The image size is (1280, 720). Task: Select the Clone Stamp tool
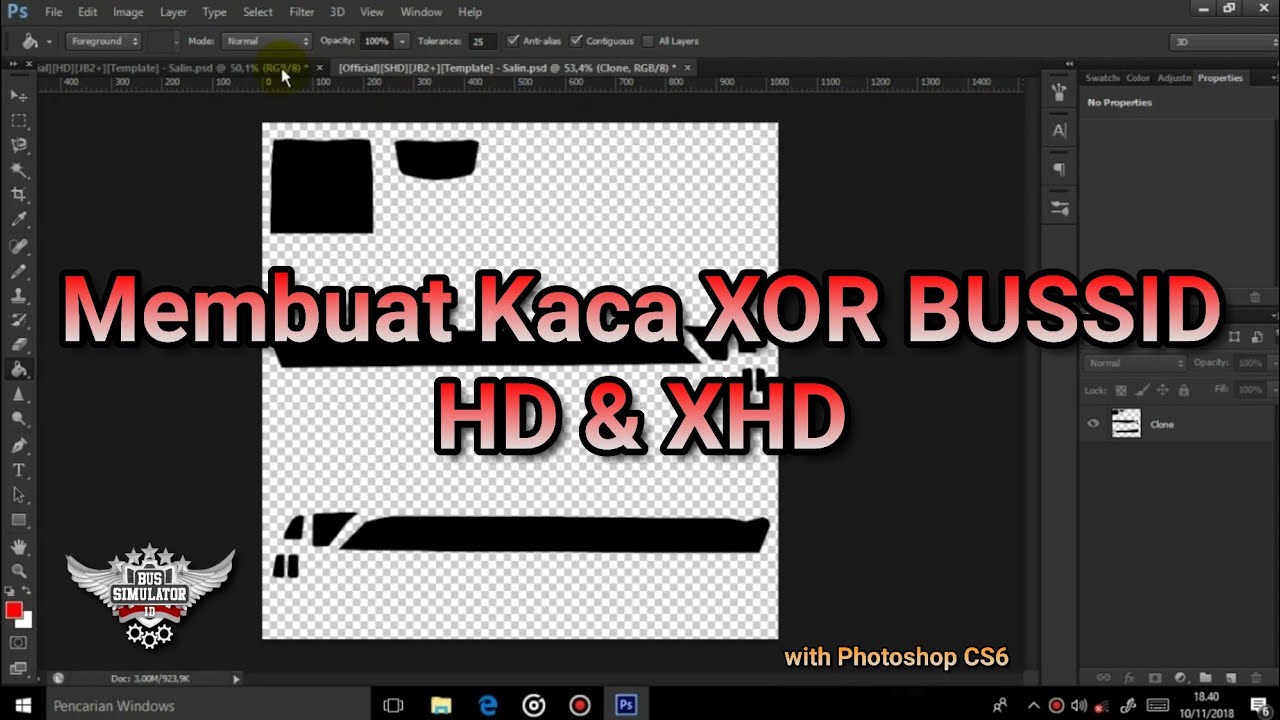[18, 295]
